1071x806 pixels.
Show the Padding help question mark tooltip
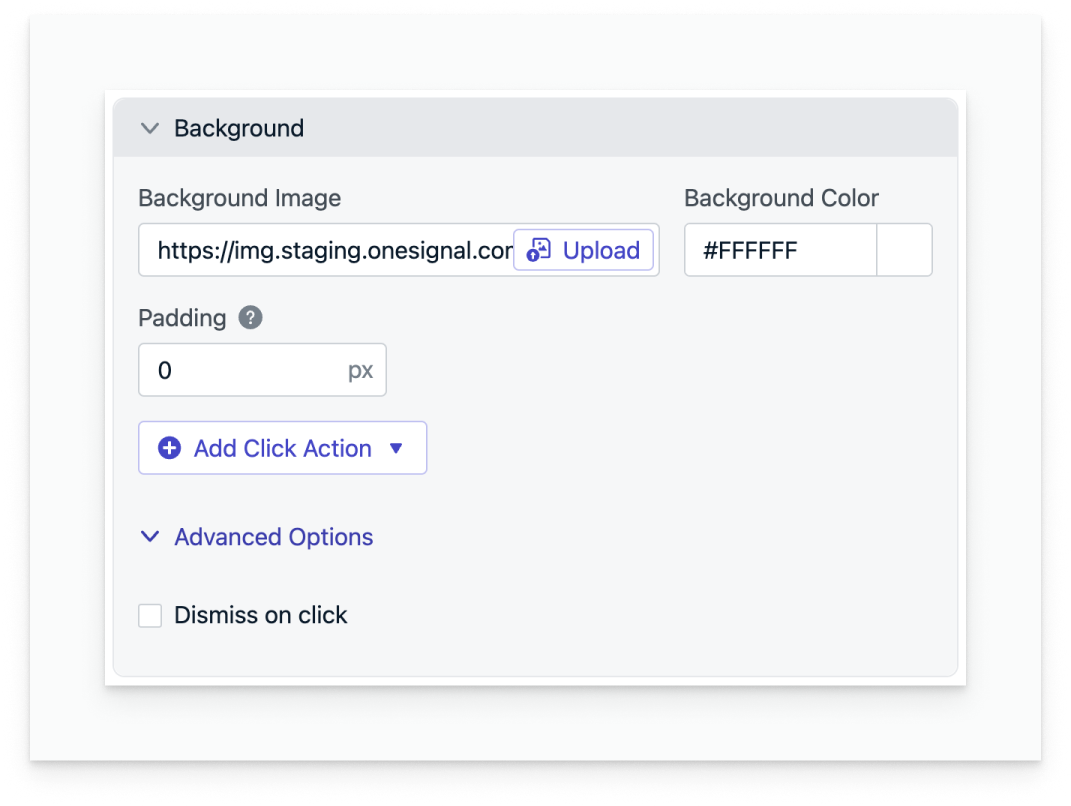[x=250, y=318]
